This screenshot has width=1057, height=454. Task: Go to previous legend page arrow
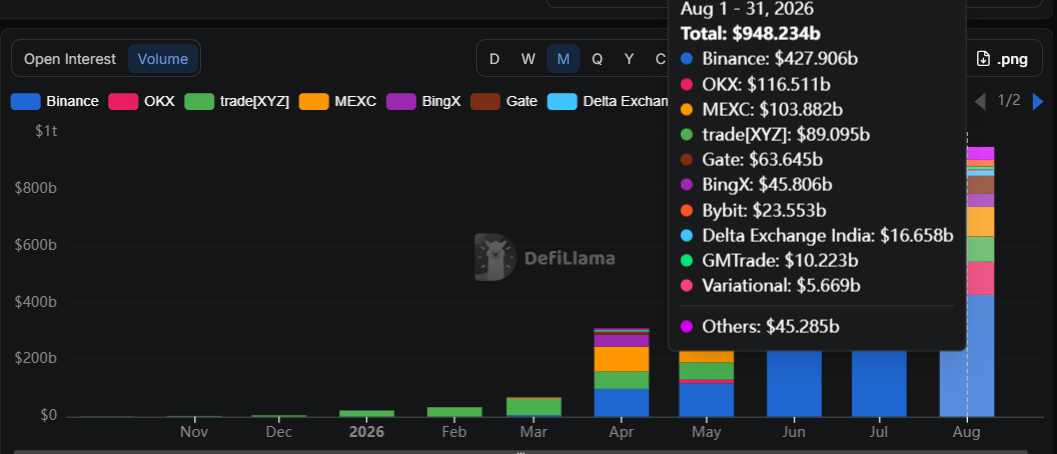(980, 101)
